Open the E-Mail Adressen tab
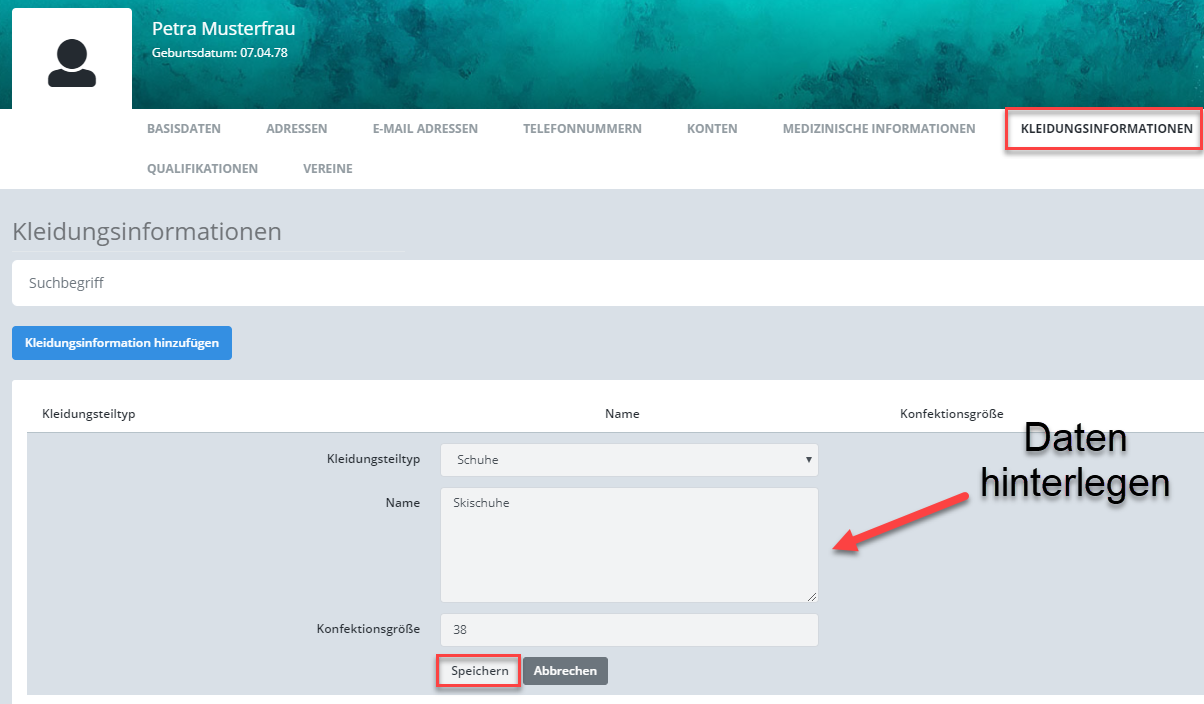Image resolution: width=1204 pixels, height=704 pixels. [425, 129]
